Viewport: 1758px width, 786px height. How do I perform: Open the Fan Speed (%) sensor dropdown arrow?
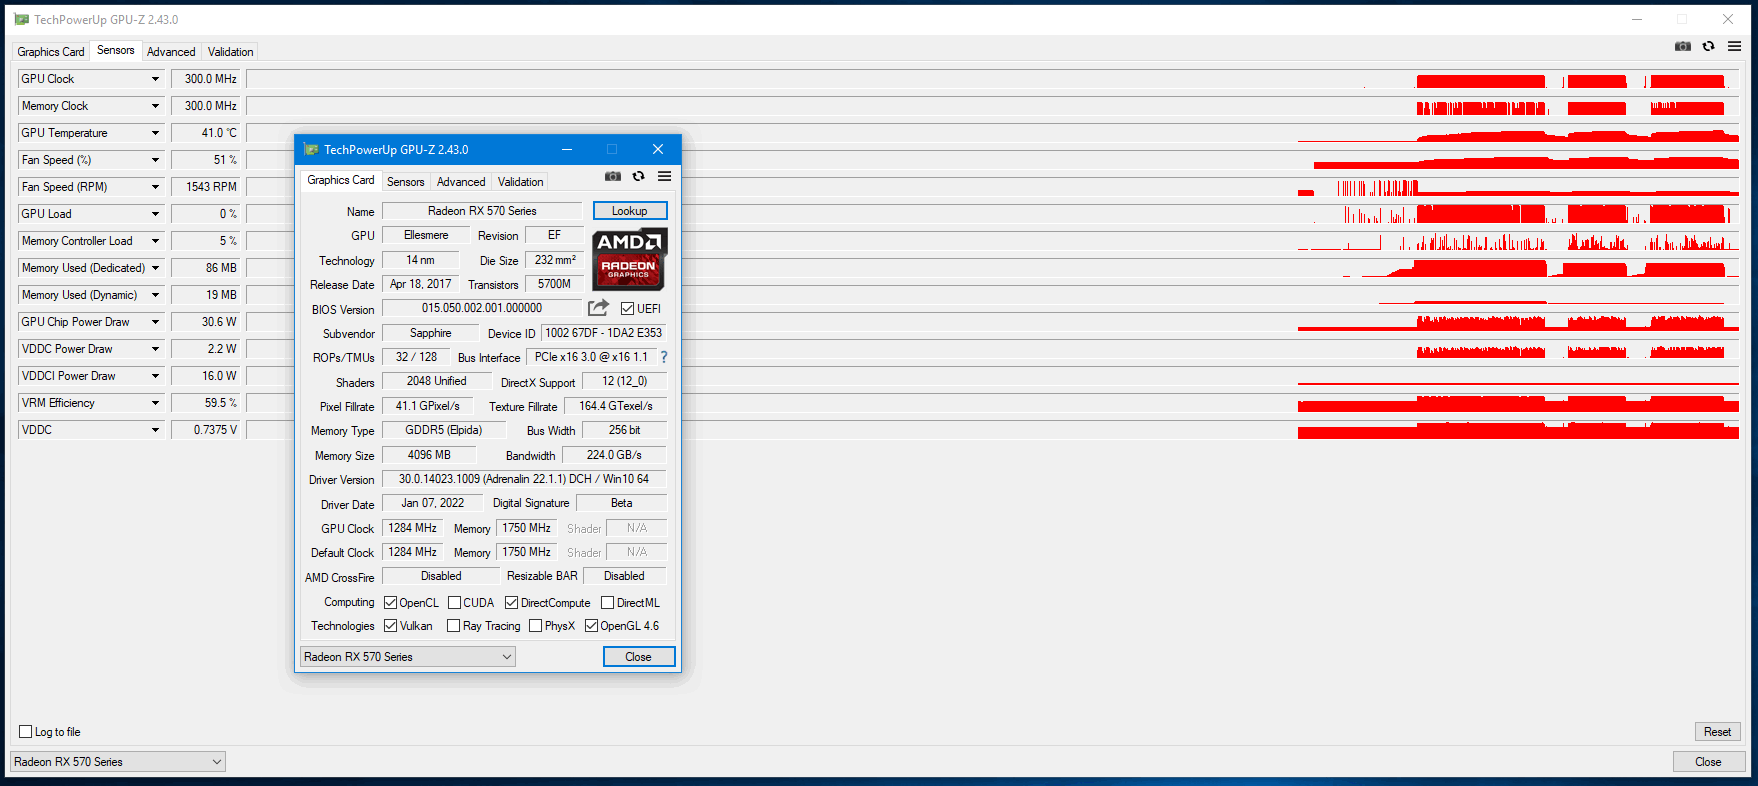point(155,160)
